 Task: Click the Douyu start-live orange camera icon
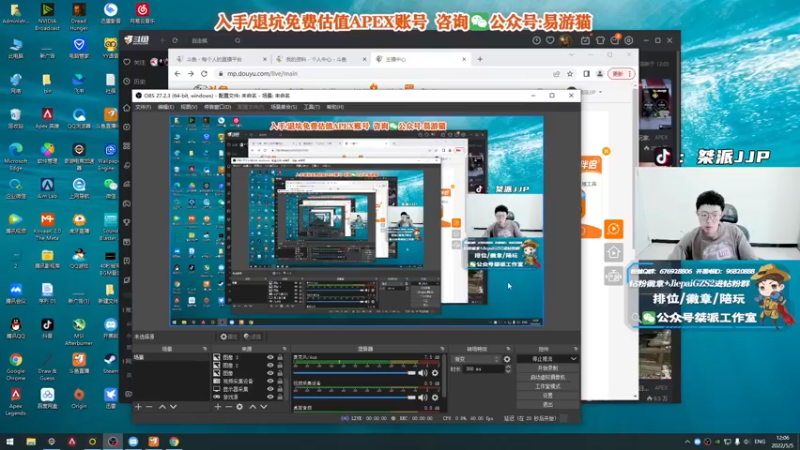click(613, 229)
